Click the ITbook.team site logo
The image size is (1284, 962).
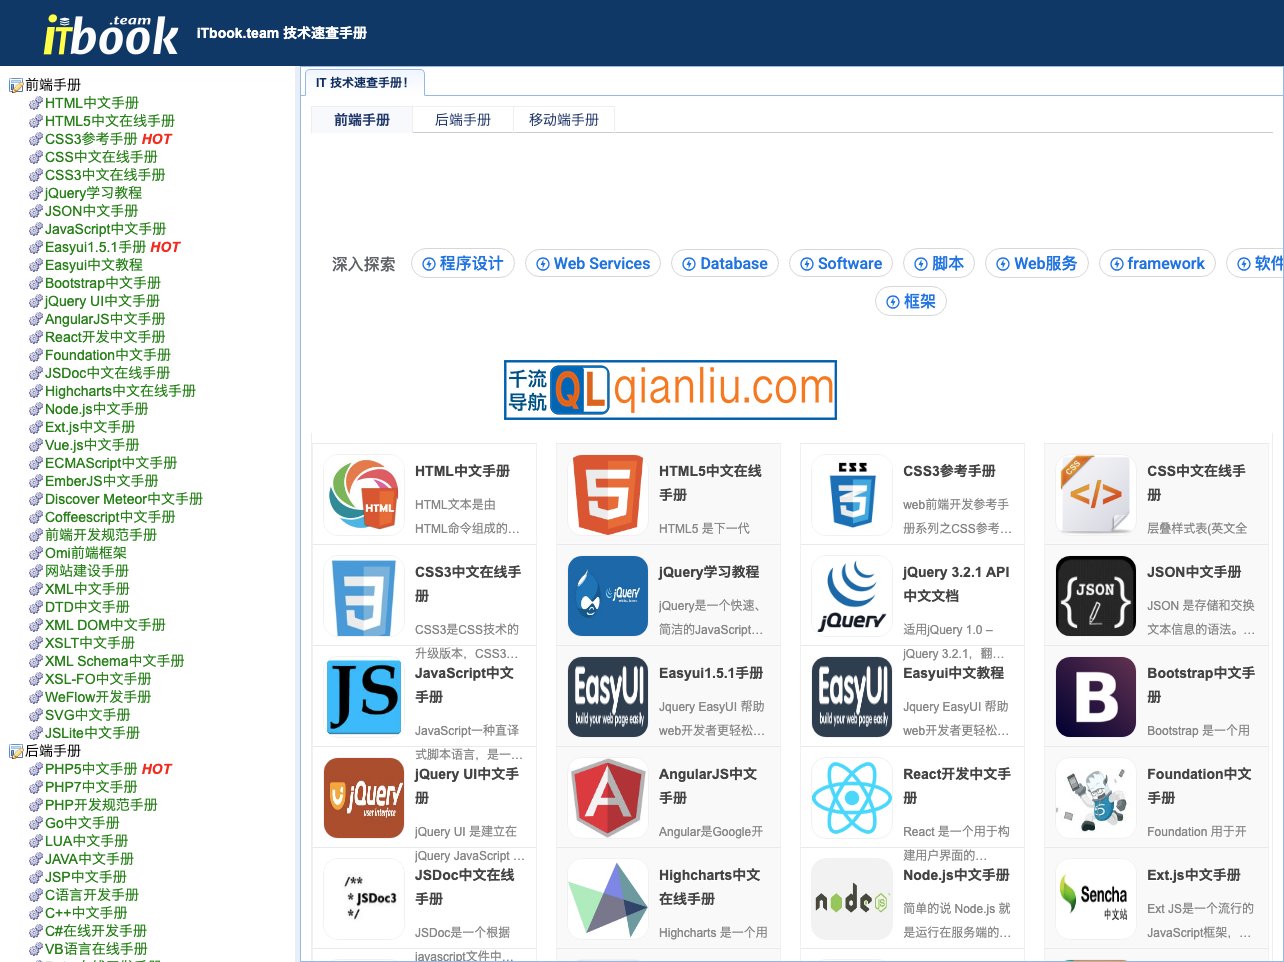pos(100,32)
